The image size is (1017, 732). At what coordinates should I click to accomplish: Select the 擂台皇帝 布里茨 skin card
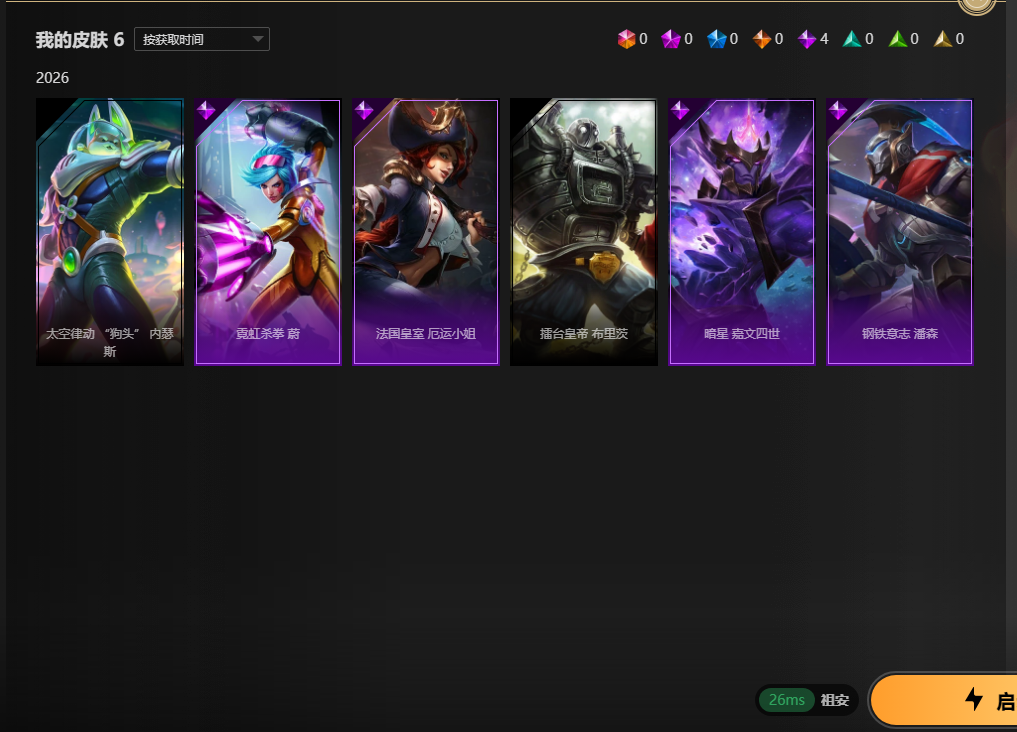(x=584, y=232)
